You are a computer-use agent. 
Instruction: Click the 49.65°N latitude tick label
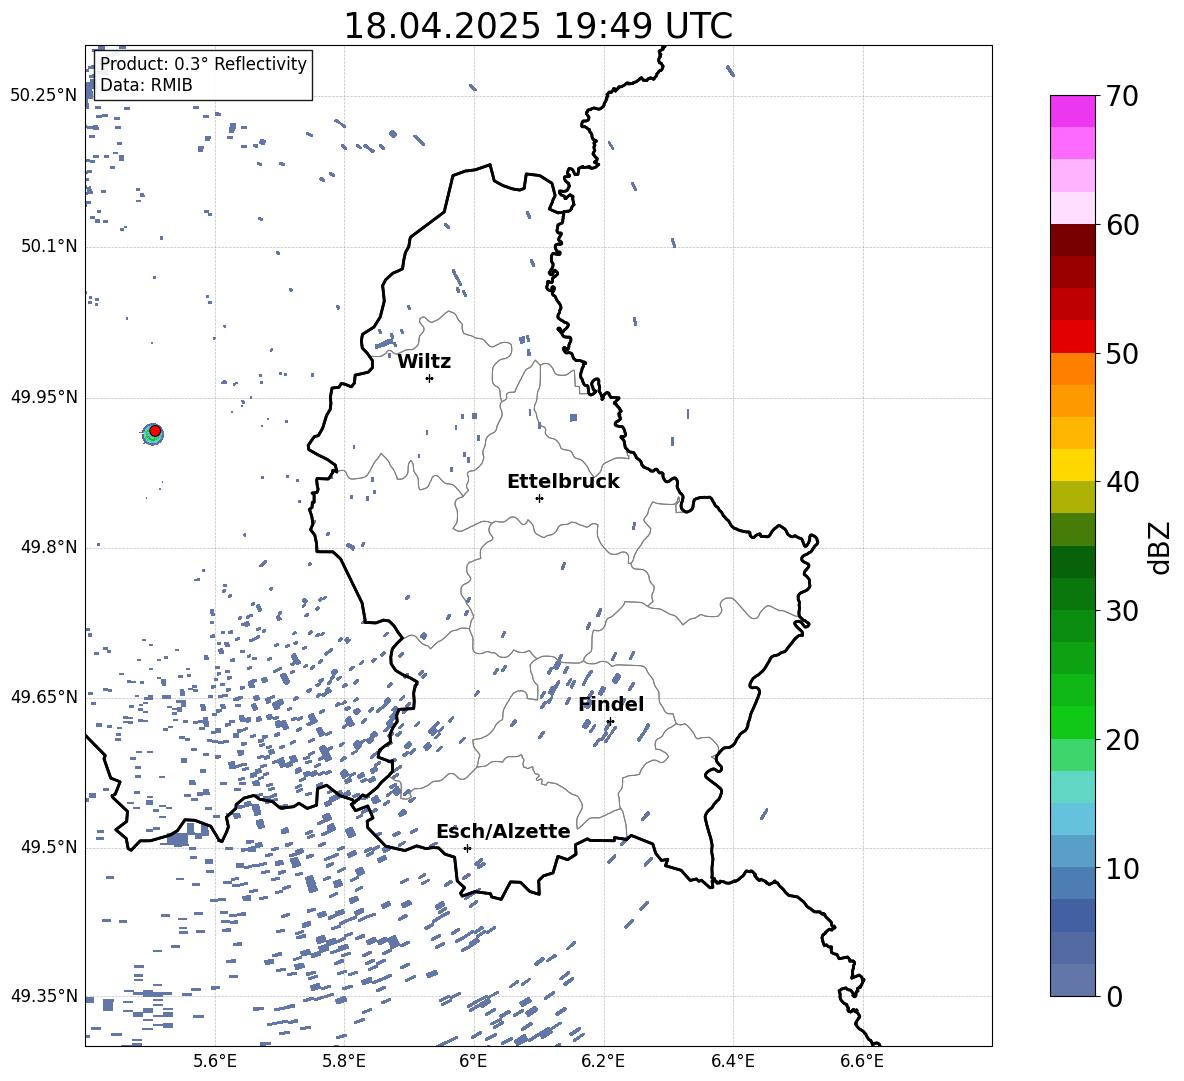click(x=44, y=696)
